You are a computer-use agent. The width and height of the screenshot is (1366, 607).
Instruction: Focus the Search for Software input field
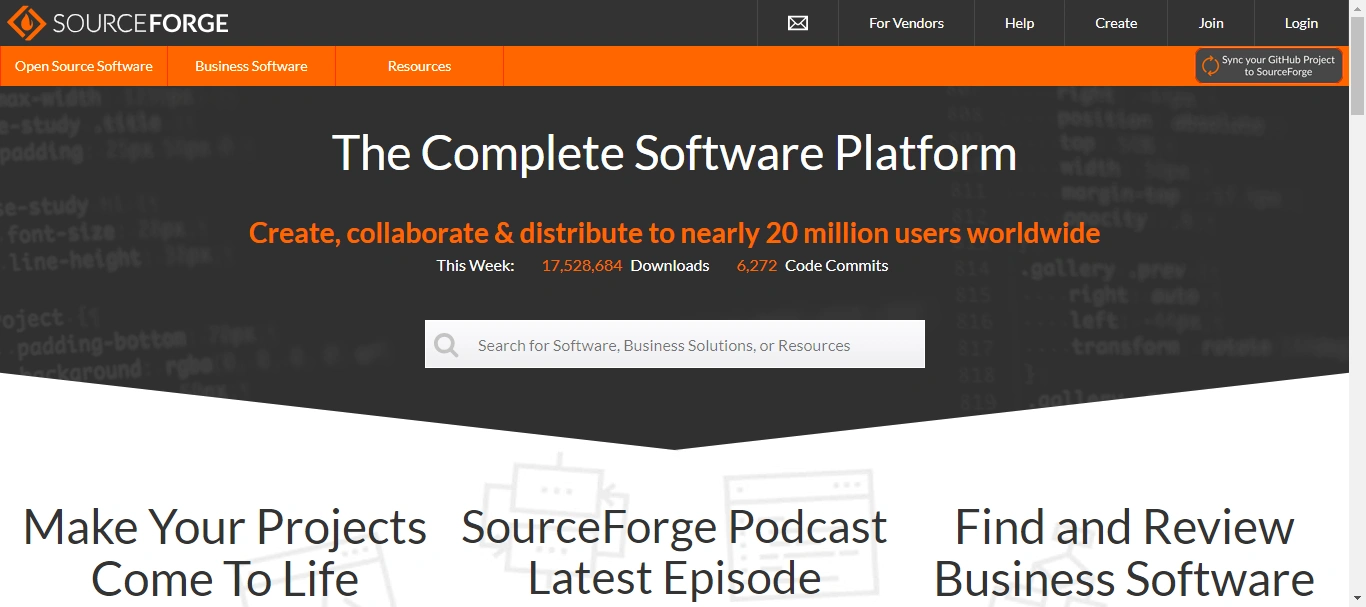pos(675,344)
